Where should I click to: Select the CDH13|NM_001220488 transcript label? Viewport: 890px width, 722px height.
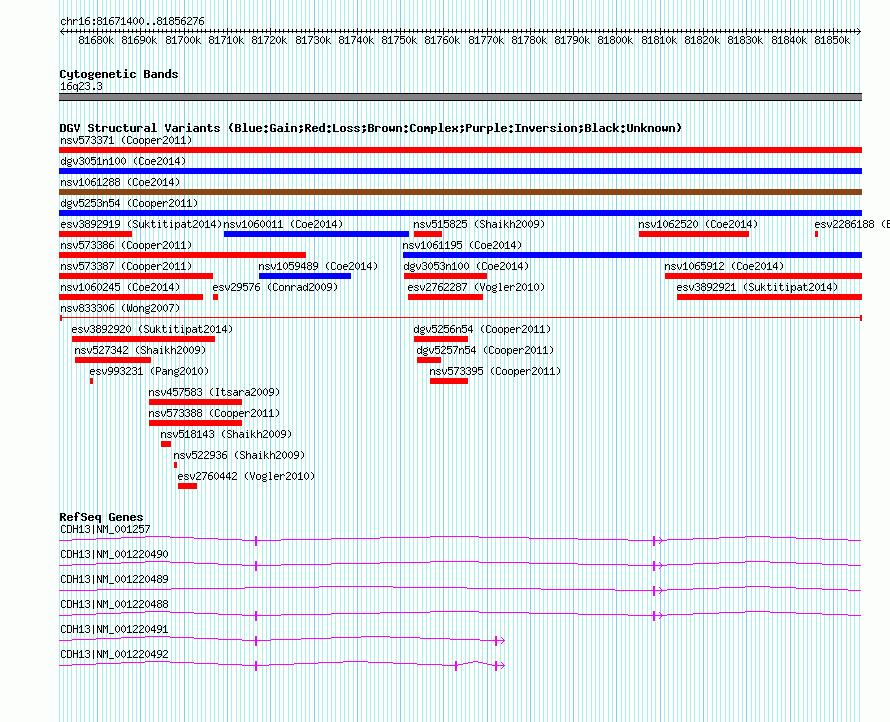tap(114, 604)
